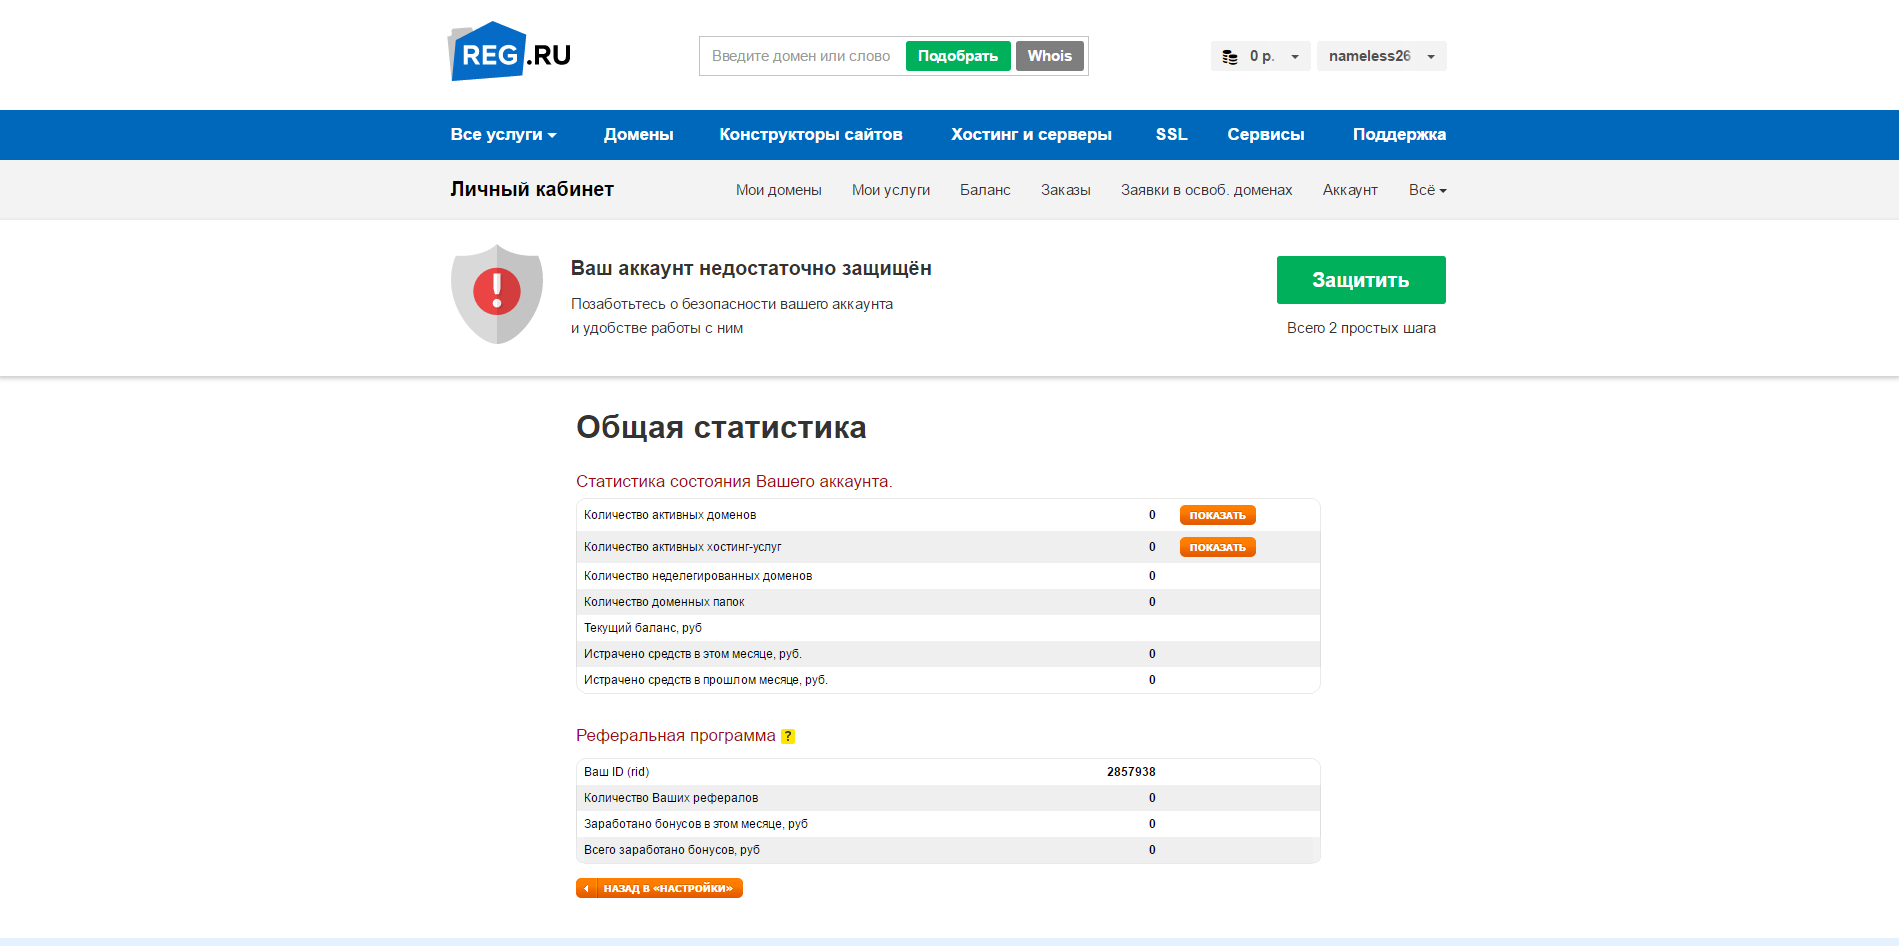Screen dimensions: 1899x946
Task: Open the Домены section
Action: (x=639, y=134)
